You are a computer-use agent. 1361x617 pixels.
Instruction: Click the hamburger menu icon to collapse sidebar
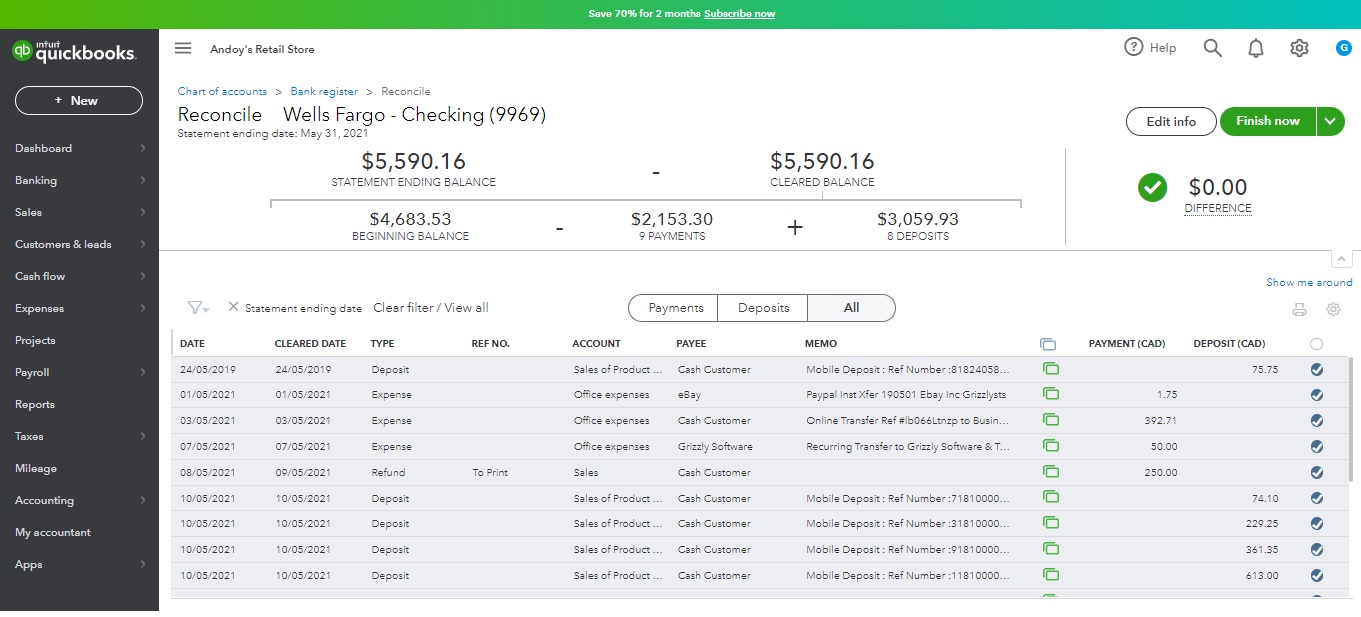point(182,48)
